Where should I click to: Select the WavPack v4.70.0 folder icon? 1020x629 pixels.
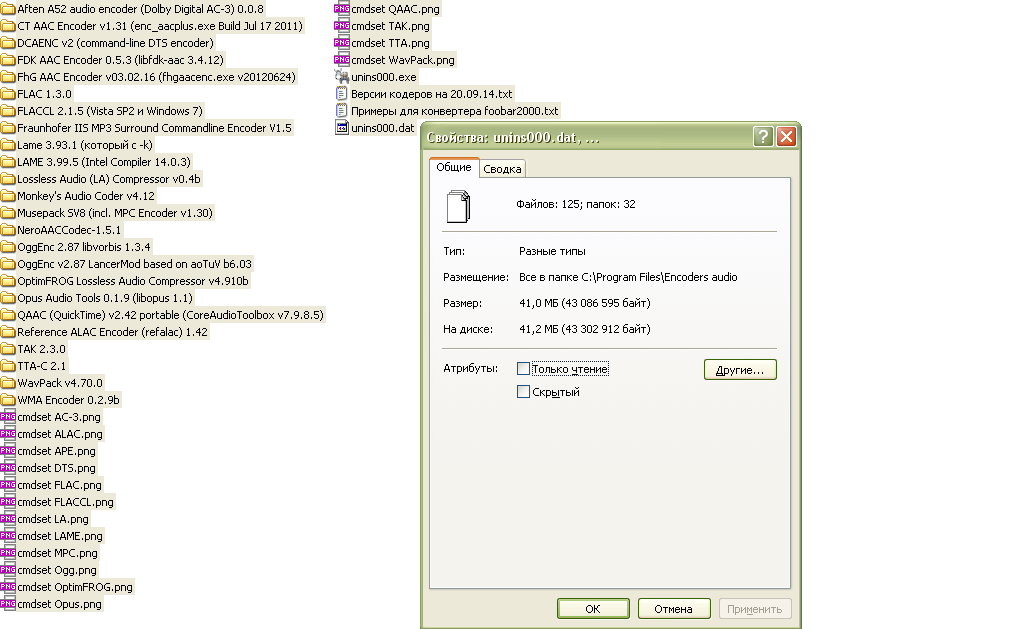(8, 383)
